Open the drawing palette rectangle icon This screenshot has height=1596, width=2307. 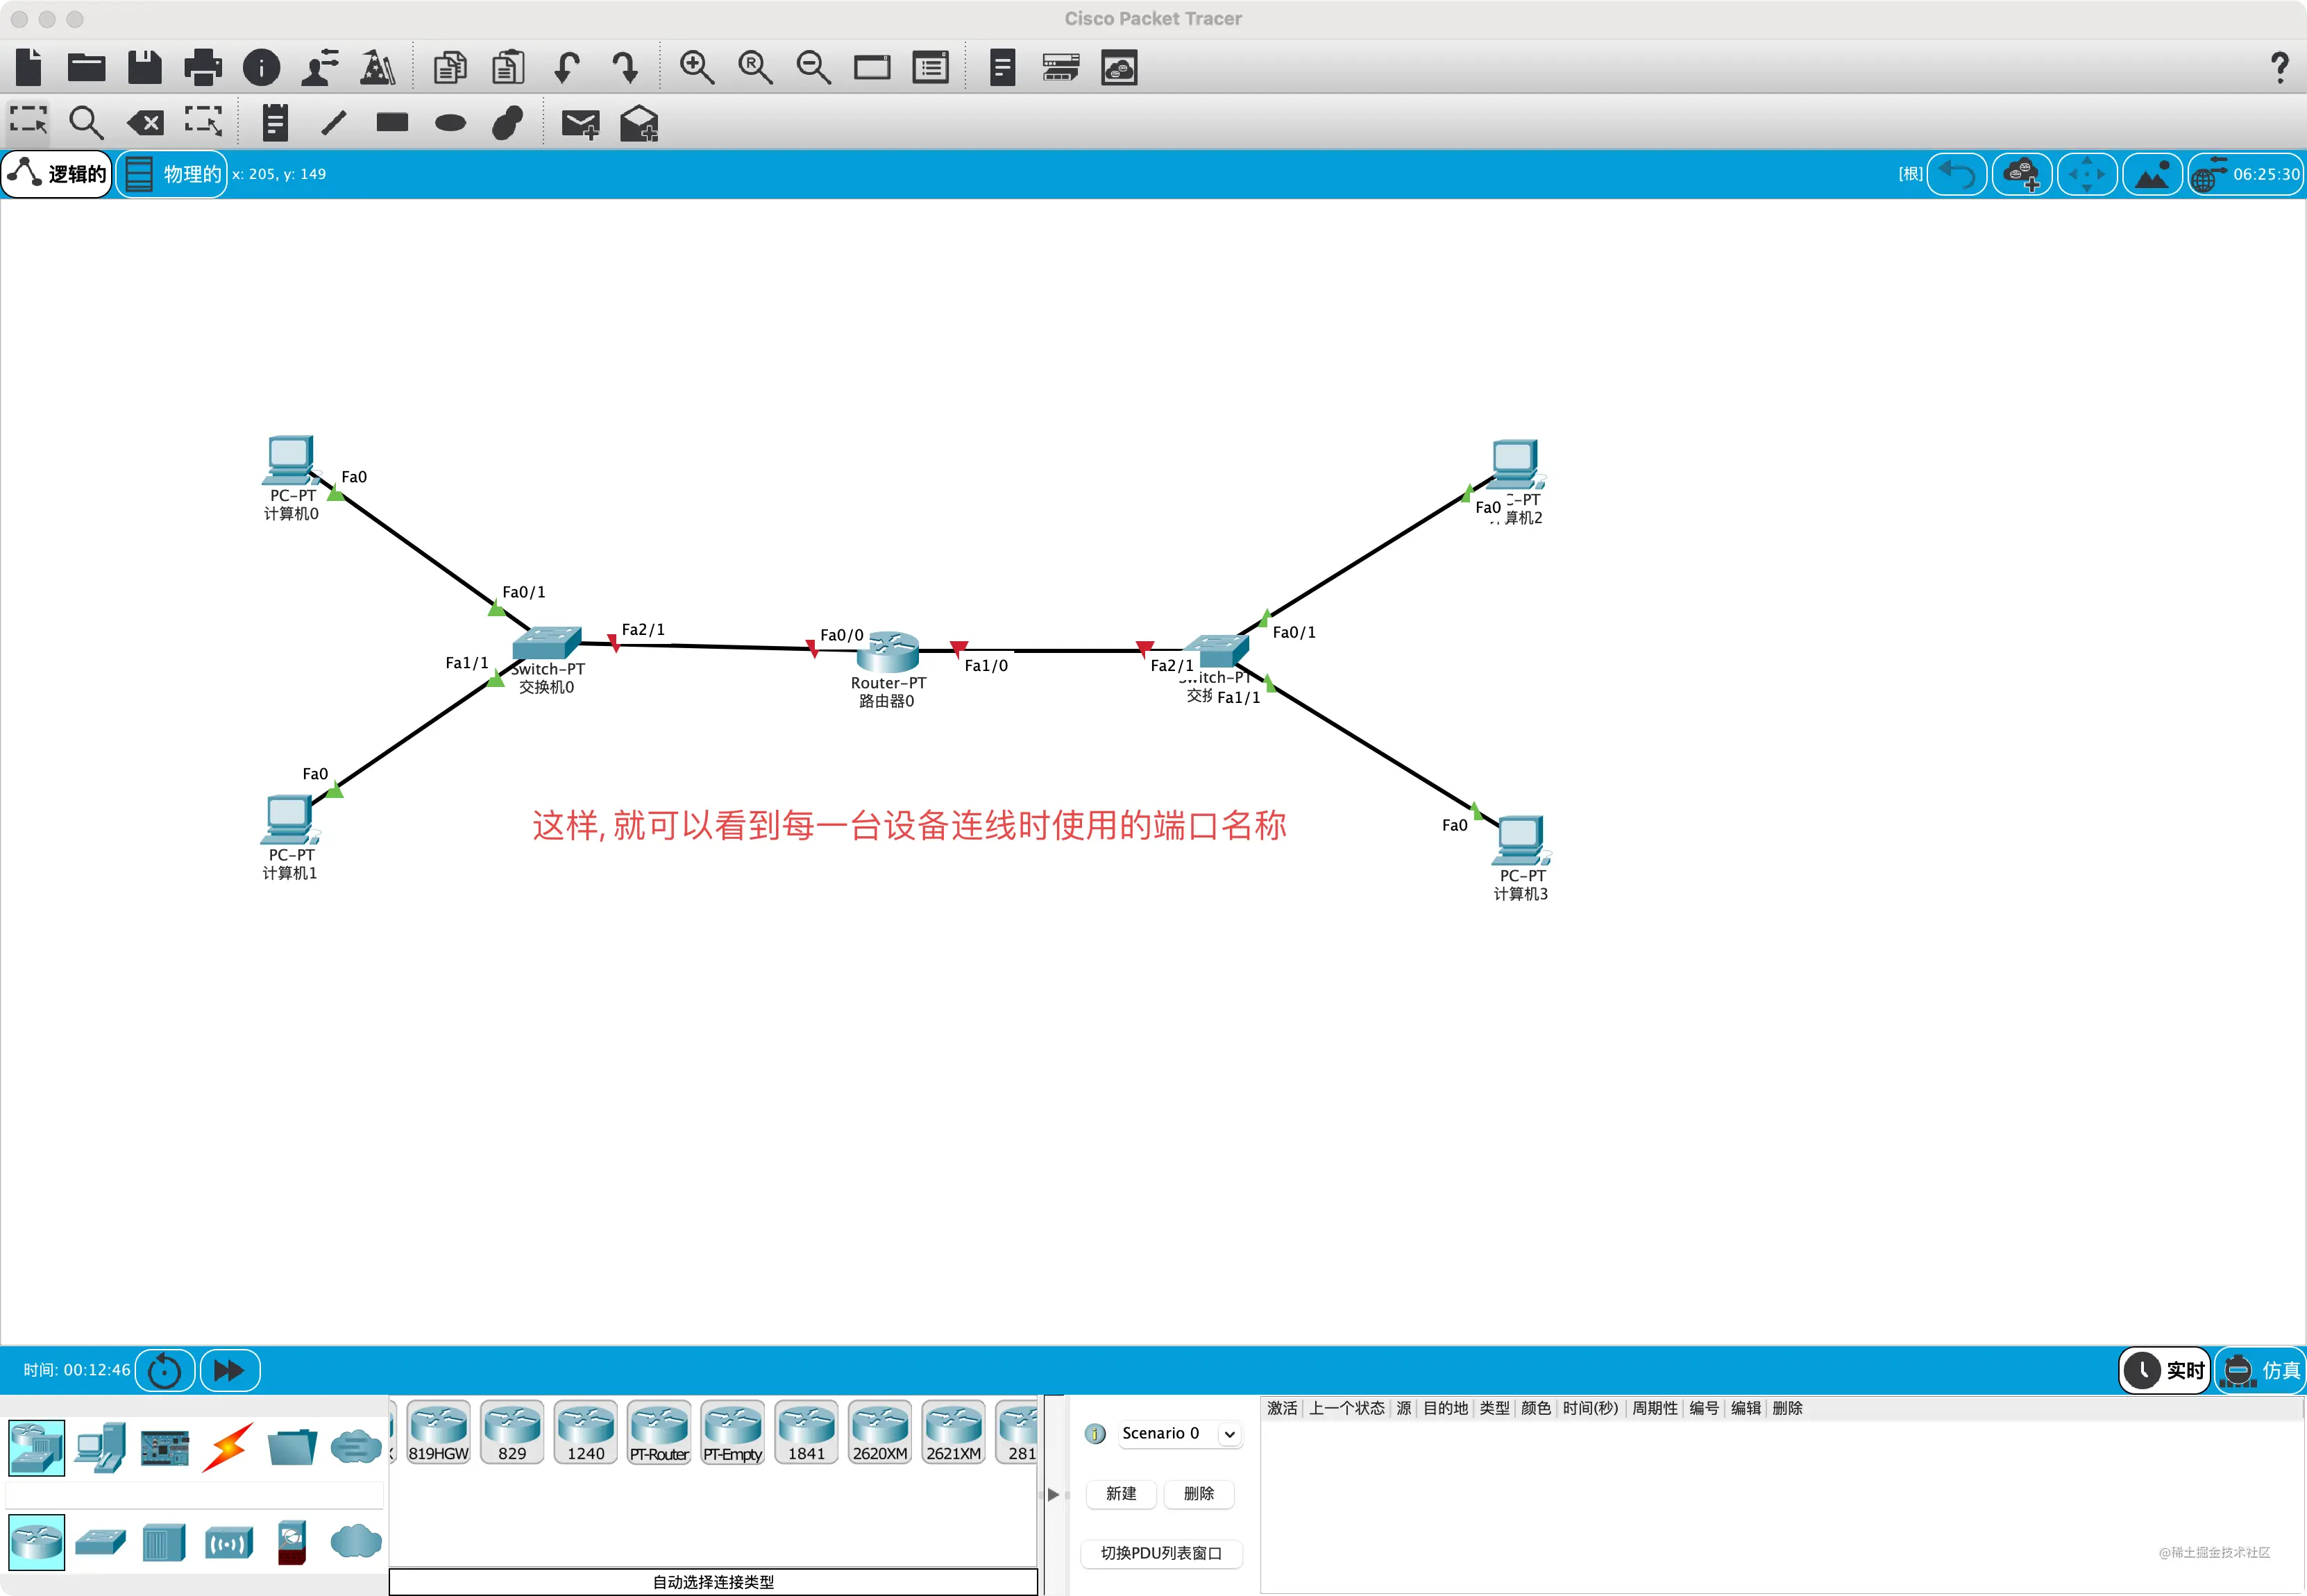point(872,67)
